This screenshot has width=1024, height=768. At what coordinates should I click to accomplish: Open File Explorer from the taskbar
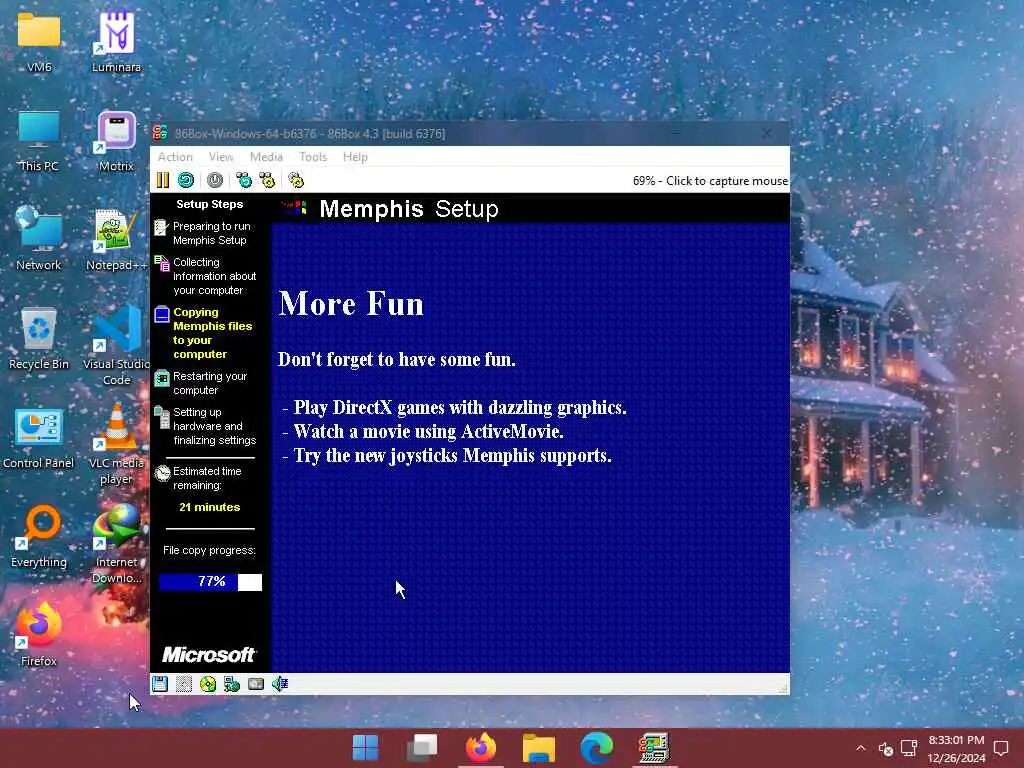pos(539,748)
